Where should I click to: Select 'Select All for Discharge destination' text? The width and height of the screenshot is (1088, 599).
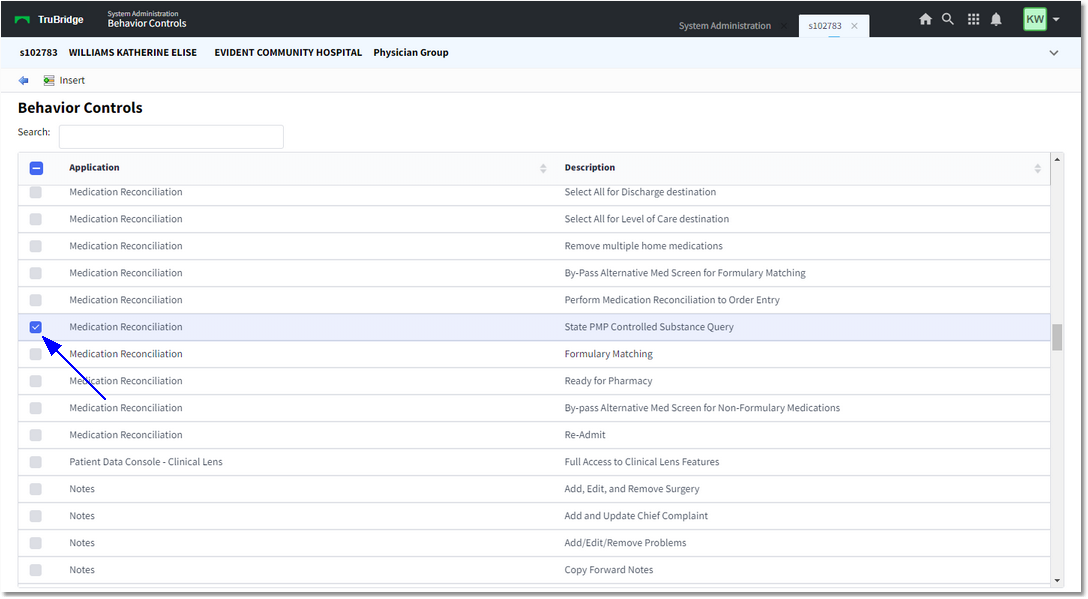(x=640, y=192)
